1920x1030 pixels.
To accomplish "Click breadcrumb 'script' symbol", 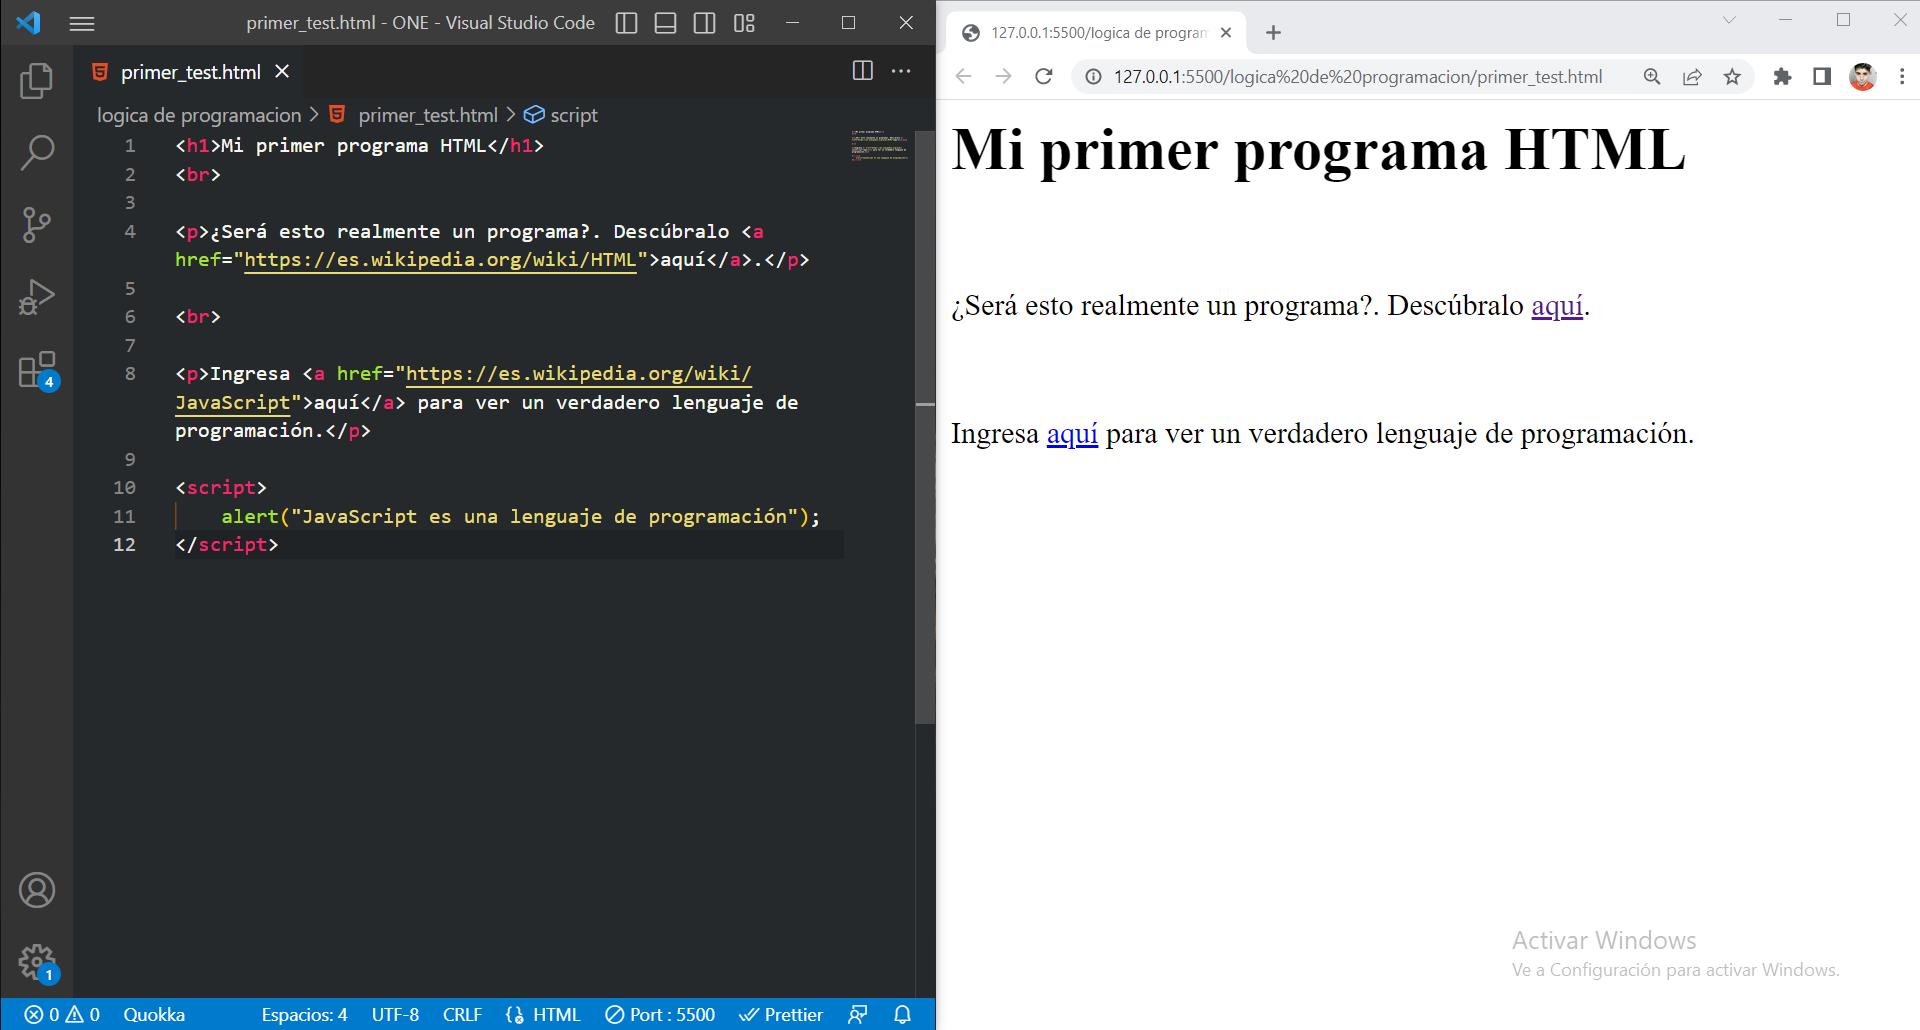I will click(x=573, y=115).
